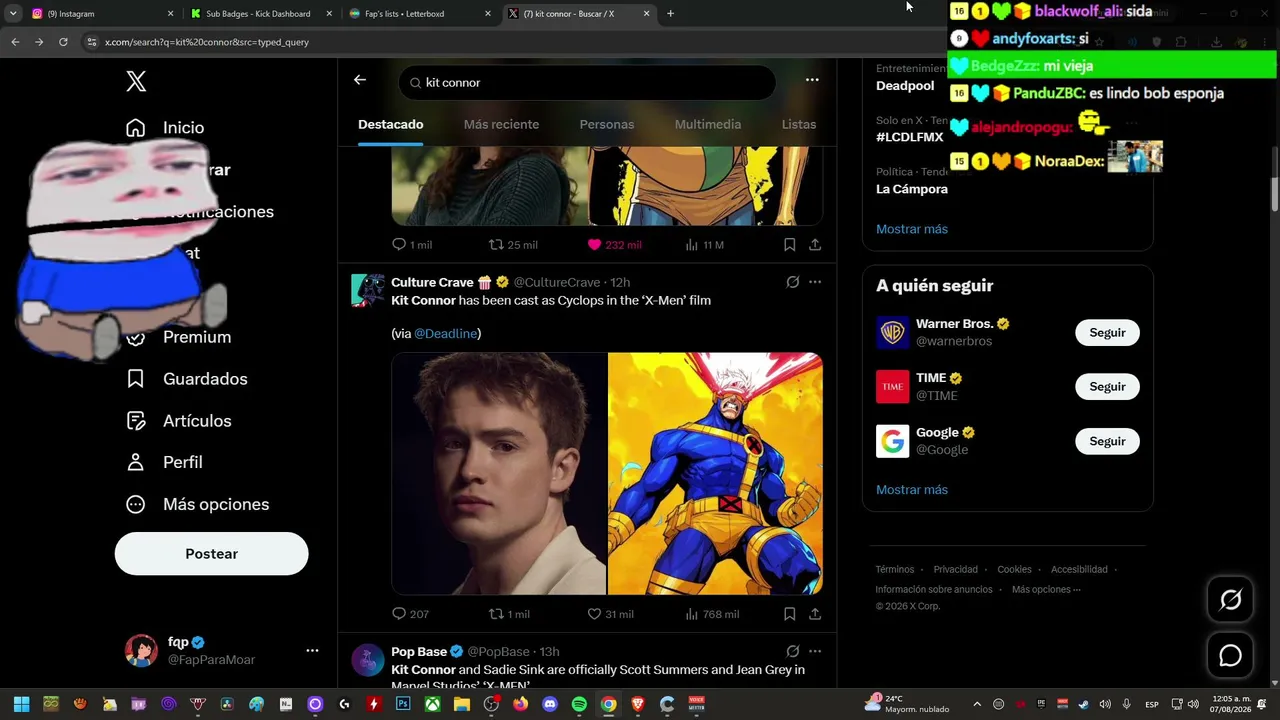Follow TIME with the Seguir button
This screenshot has width=1280, height=720.
(x=1107, y=387)
